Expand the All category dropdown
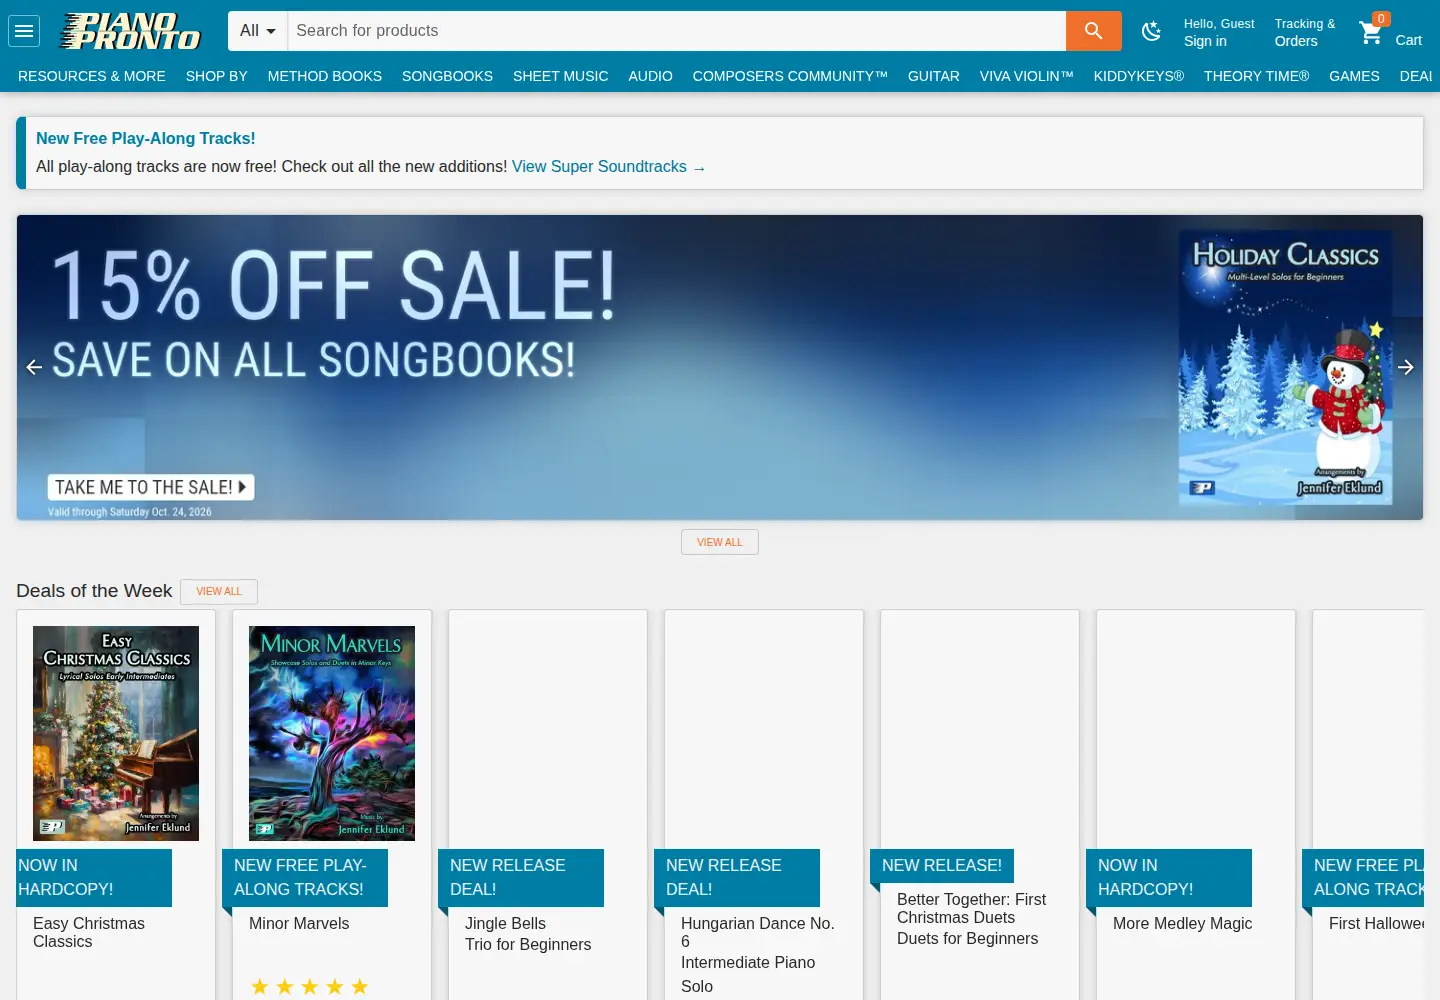Image resolution: width=1440 pixels, height=1000 pixels. click(x=258, y=31)
